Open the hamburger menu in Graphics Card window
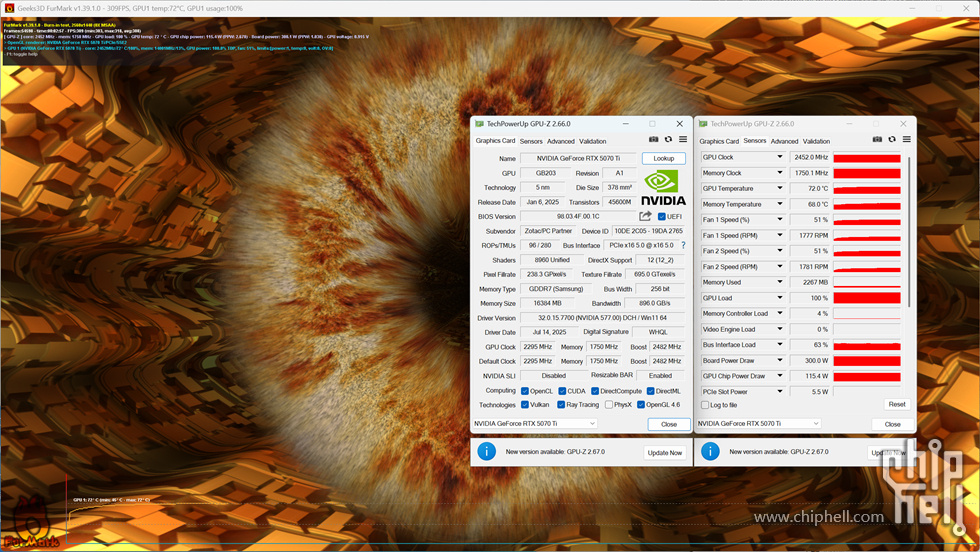 click(x=682, y=139)
